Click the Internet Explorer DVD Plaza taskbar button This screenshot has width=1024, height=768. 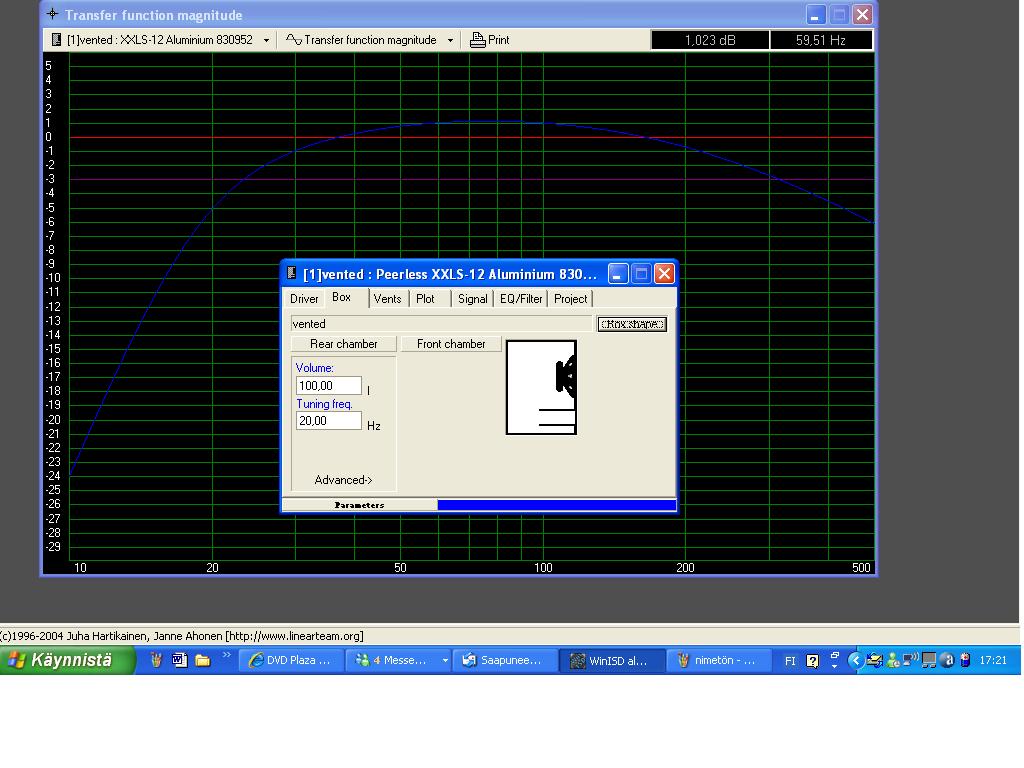(x=290, y=660)
